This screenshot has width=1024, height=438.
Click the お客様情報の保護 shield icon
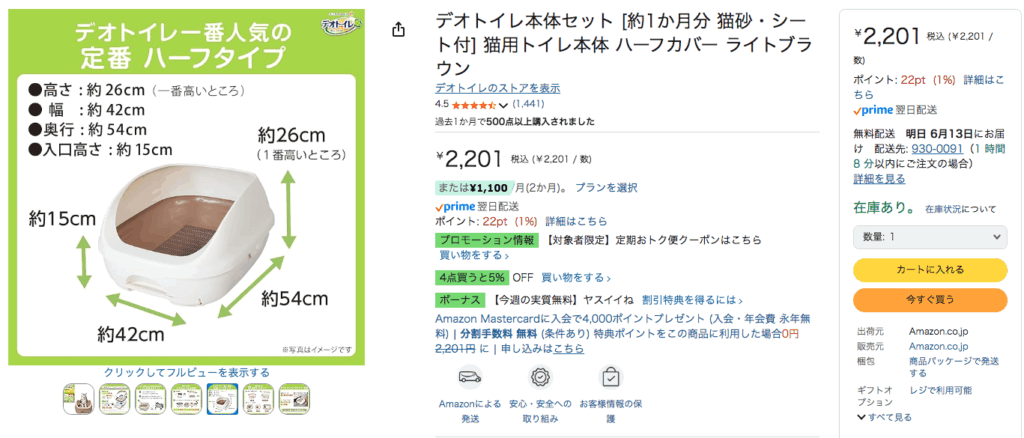tap(610, 376)
